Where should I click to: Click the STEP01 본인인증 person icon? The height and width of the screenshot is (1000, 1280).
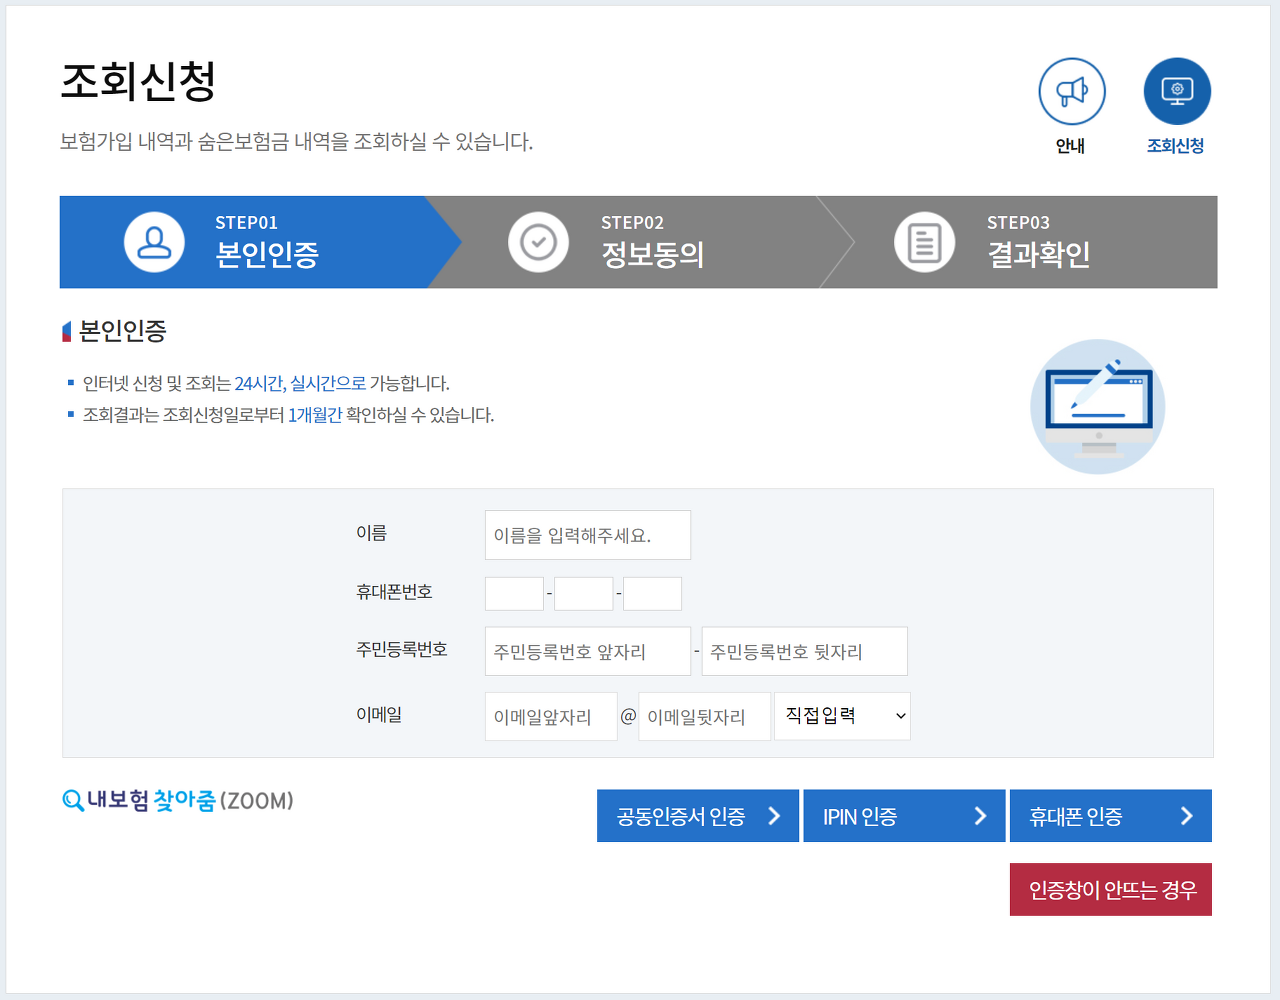tap(154, 242)
